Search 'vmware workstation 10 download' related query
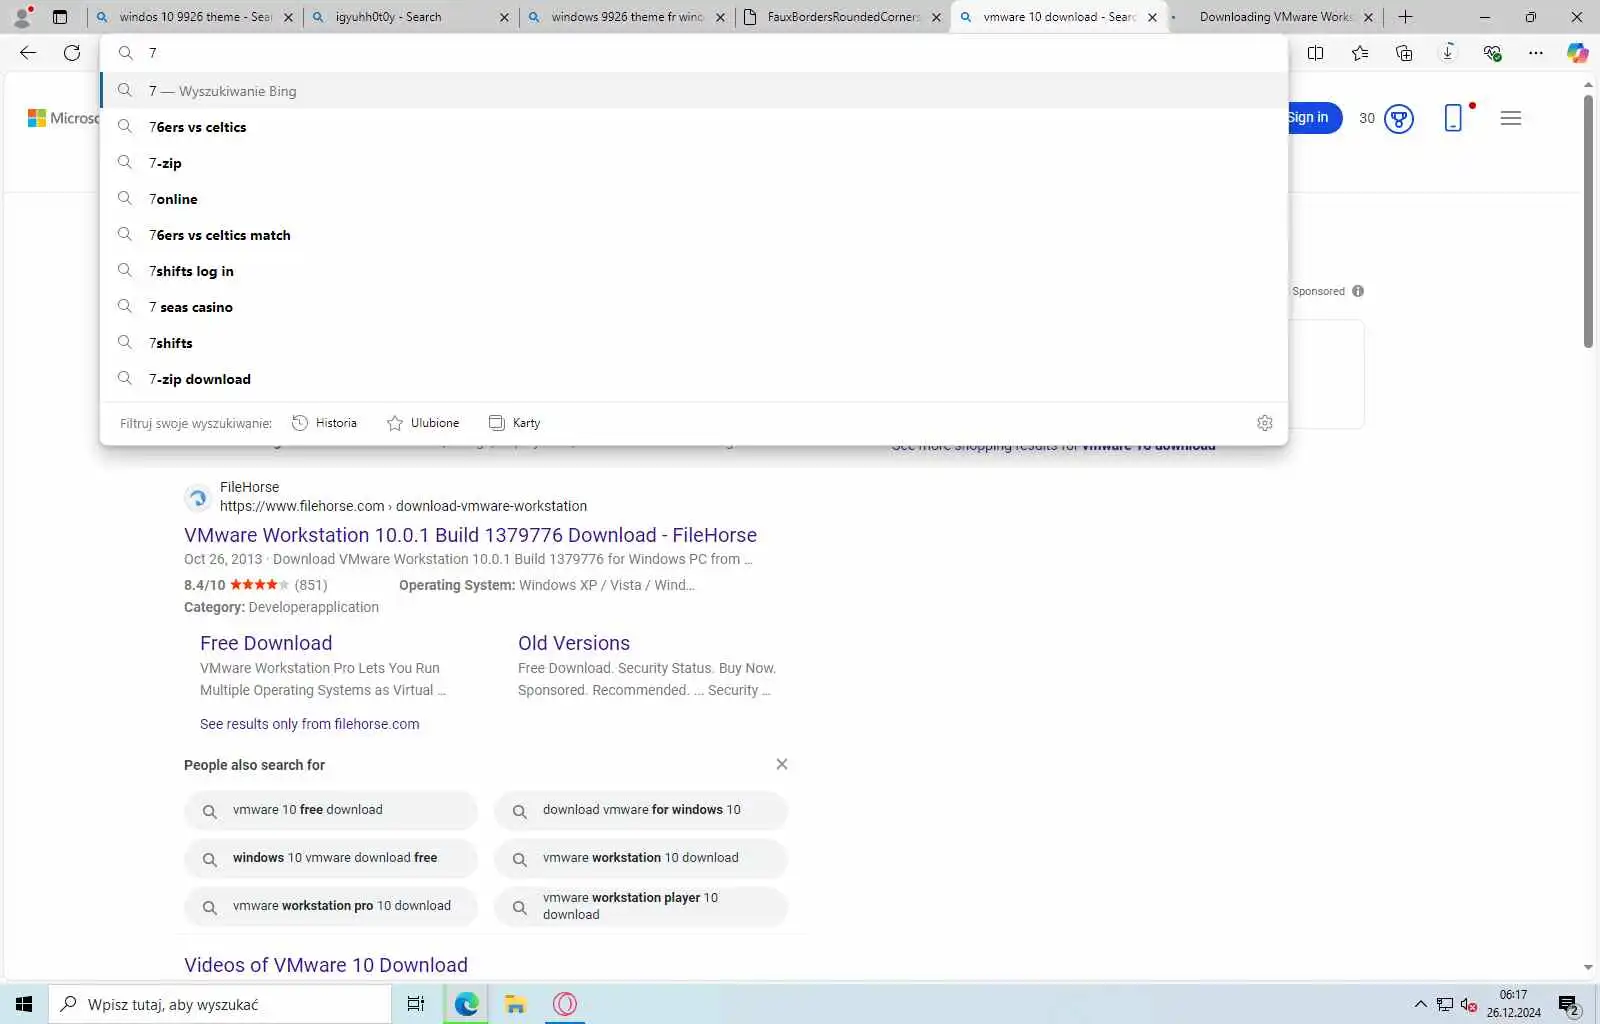This screenshot has width=1600, height=1024. [x=641, y=858]
